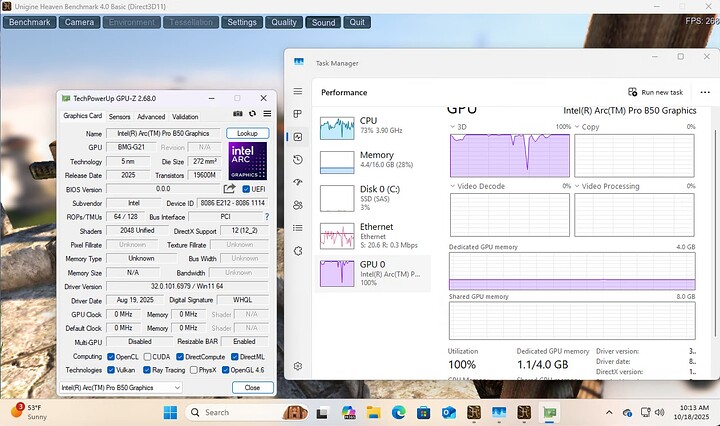Screen dimensions: 720x426
Task: Toggle DirectML checkbox in GPU-Z
Action: pos(235,357)
